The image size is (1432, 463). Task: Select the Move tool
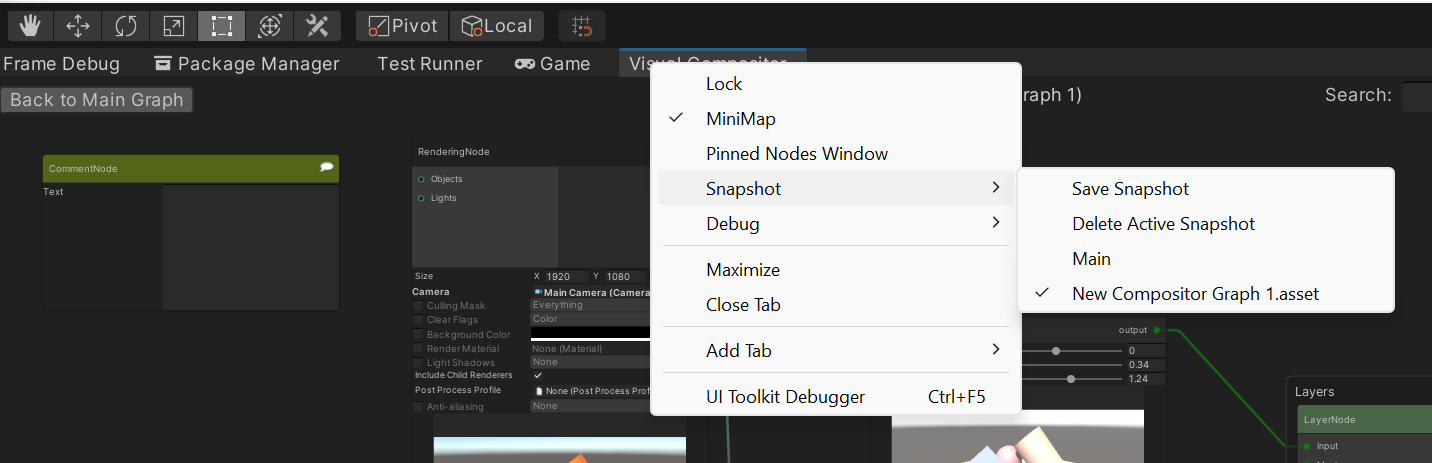click(78, 26)
